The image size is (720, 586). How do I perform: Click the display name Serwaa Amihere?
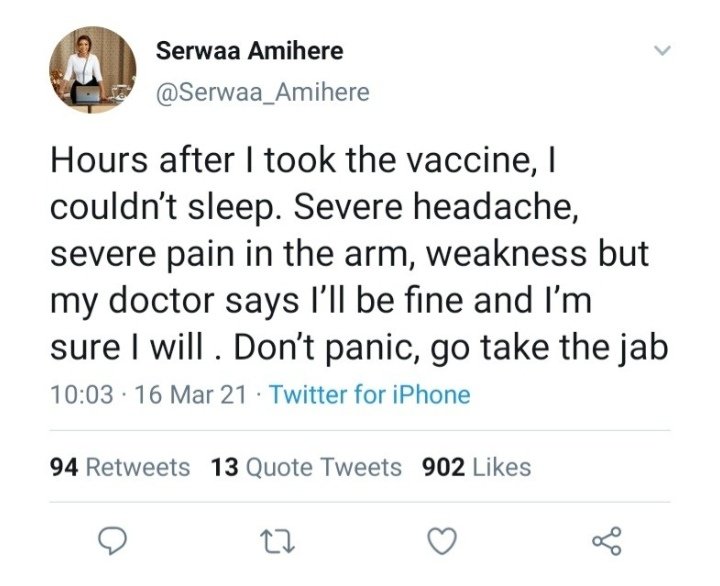click(247, 51)
